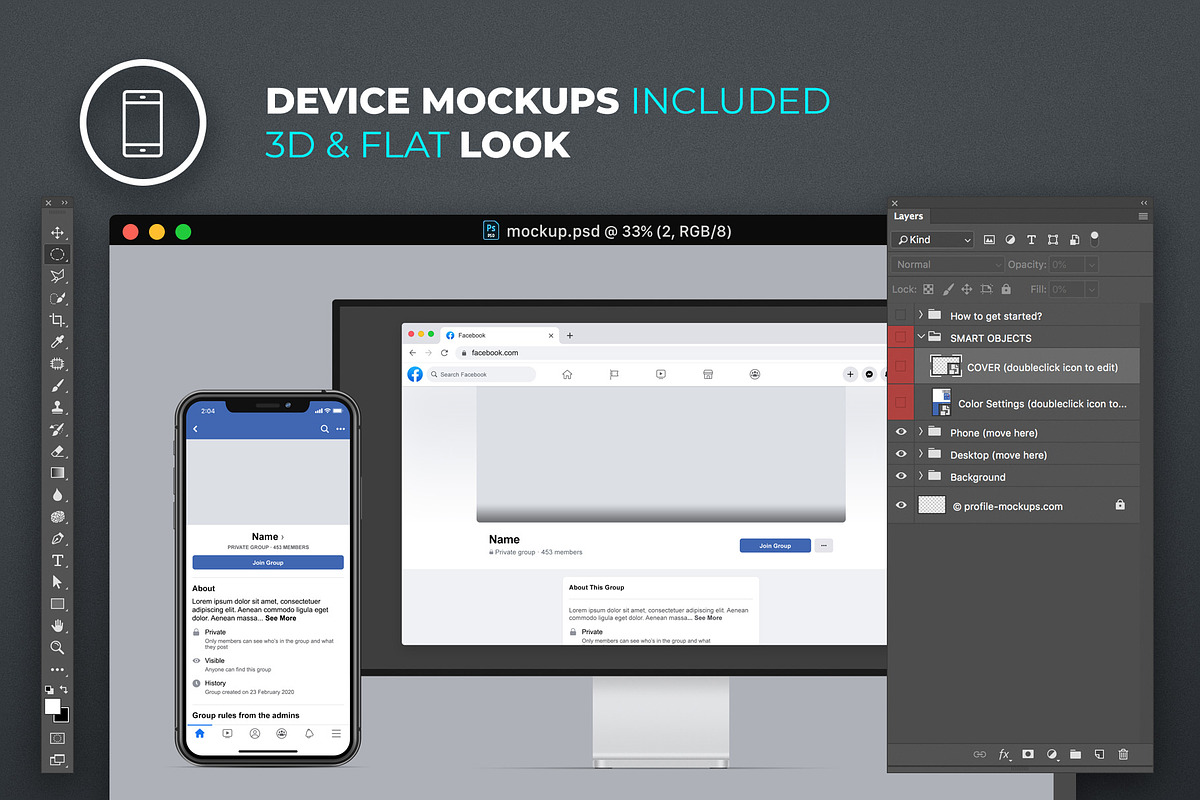This screenshot has height=800, width=1200.
Task: Hide the Background group
Action: pos(901,477)
